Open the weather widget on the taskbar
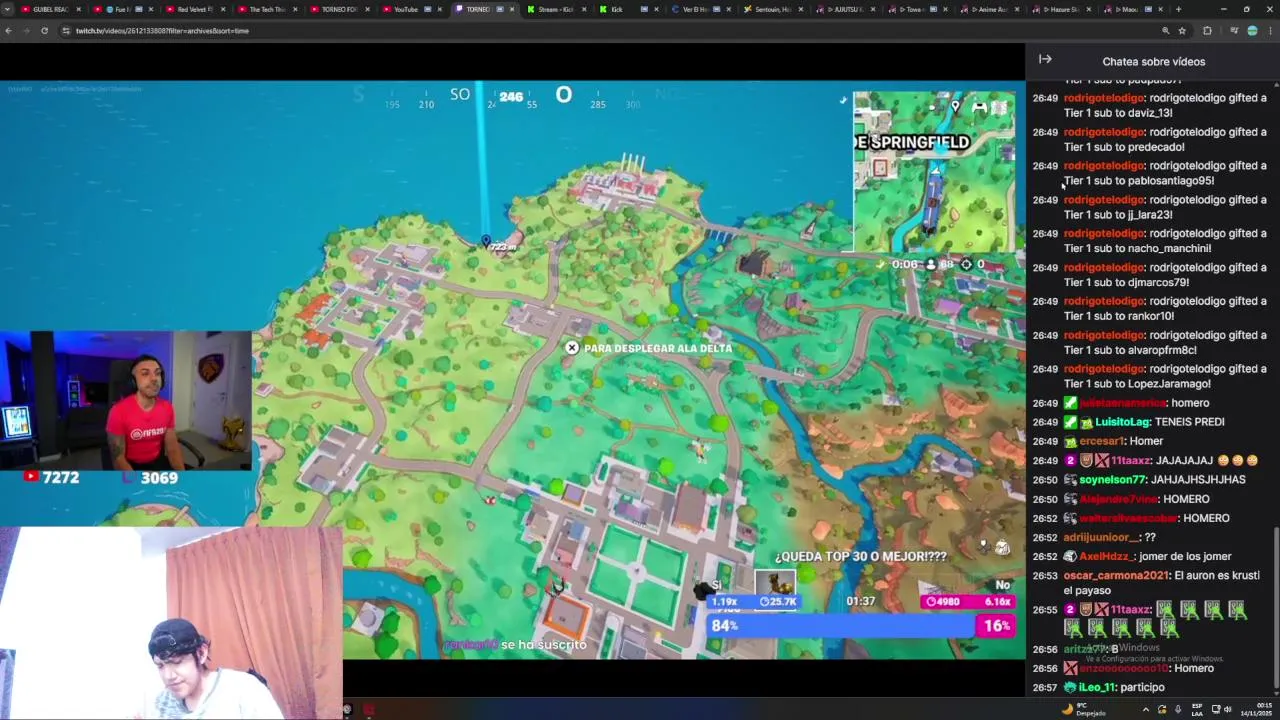Viewport: 1280px width, 720px height. point(1085,709)
